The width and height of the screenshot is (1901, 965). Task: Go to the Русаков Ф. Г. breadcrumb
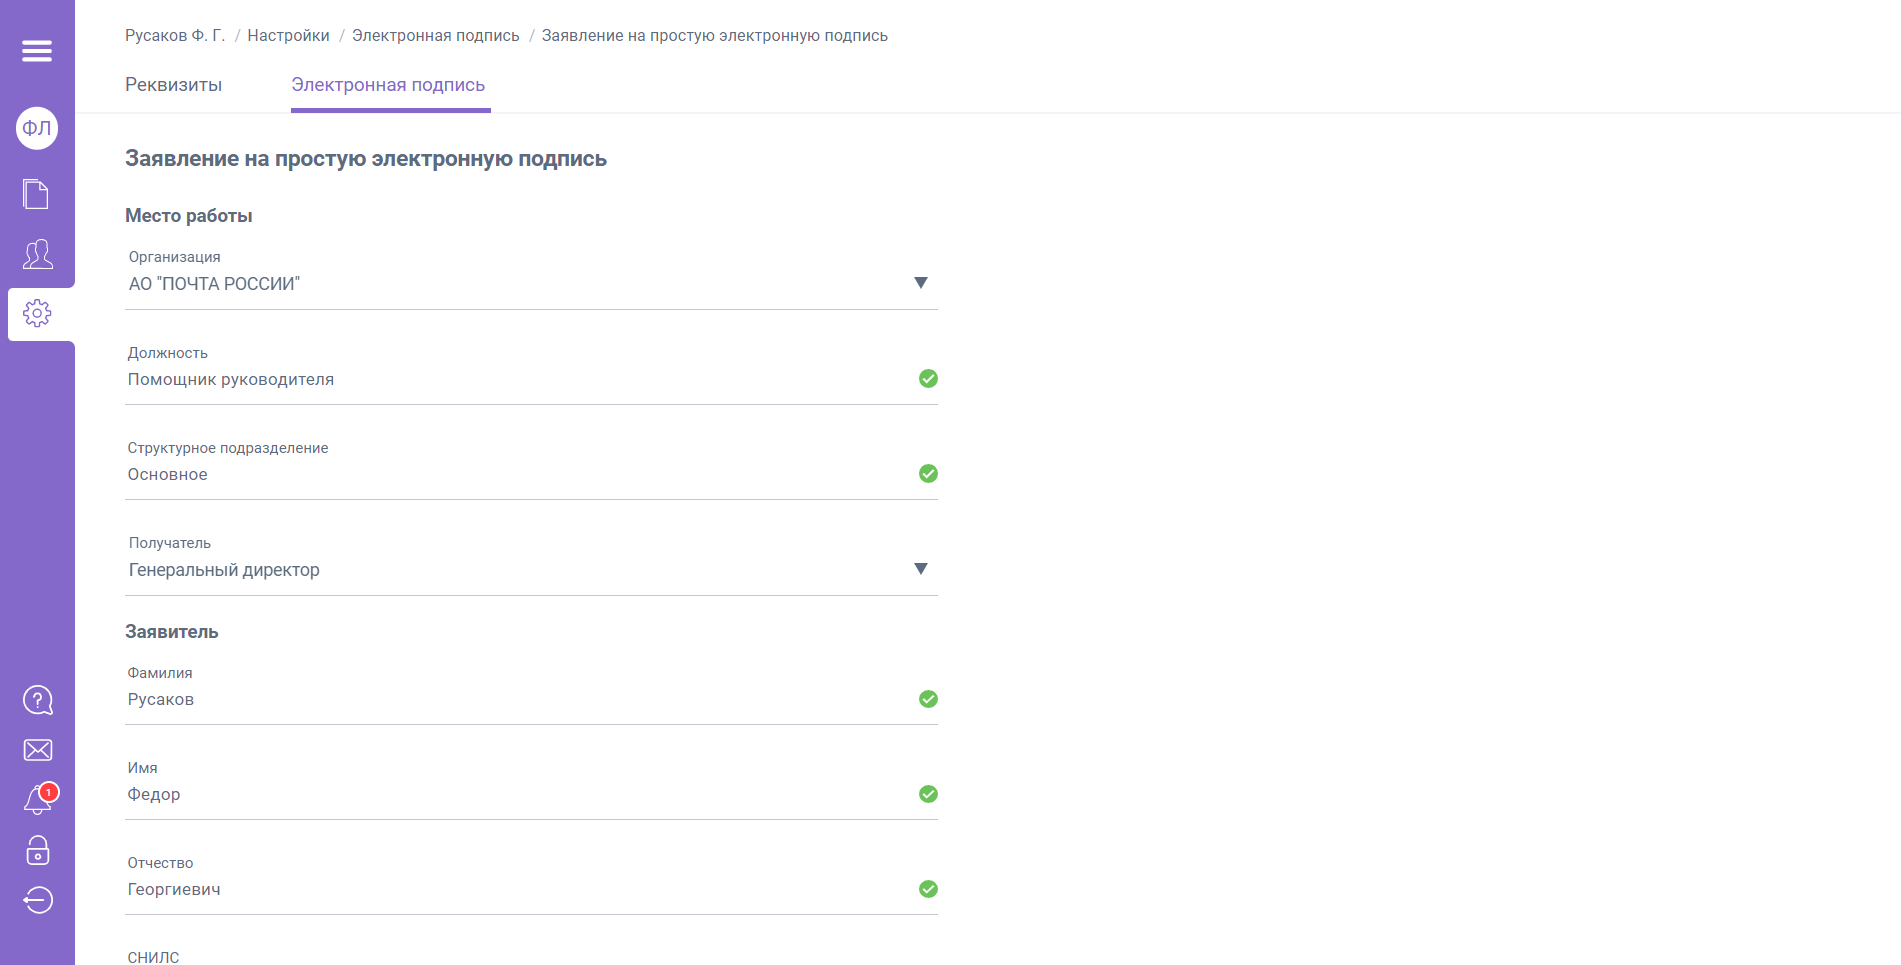[x=175, y=36]
